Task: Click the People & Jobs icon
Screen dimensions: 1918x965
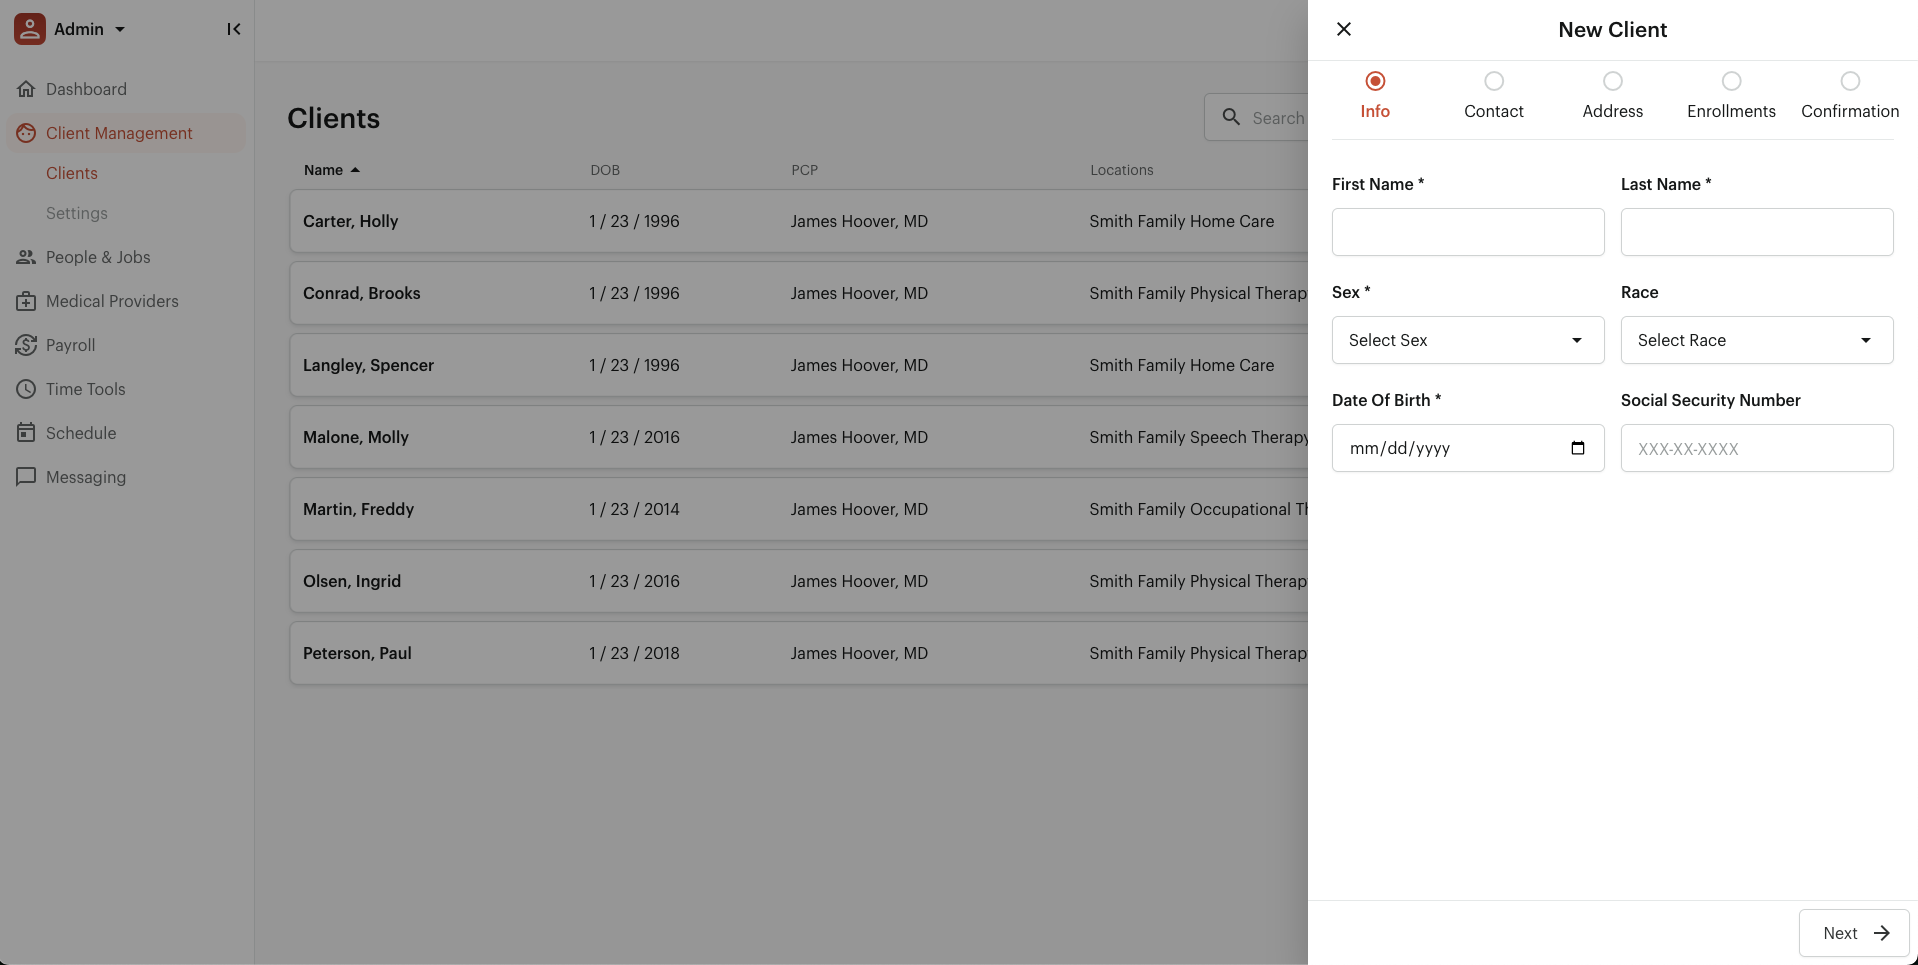Action: click(x=26, y=257)
